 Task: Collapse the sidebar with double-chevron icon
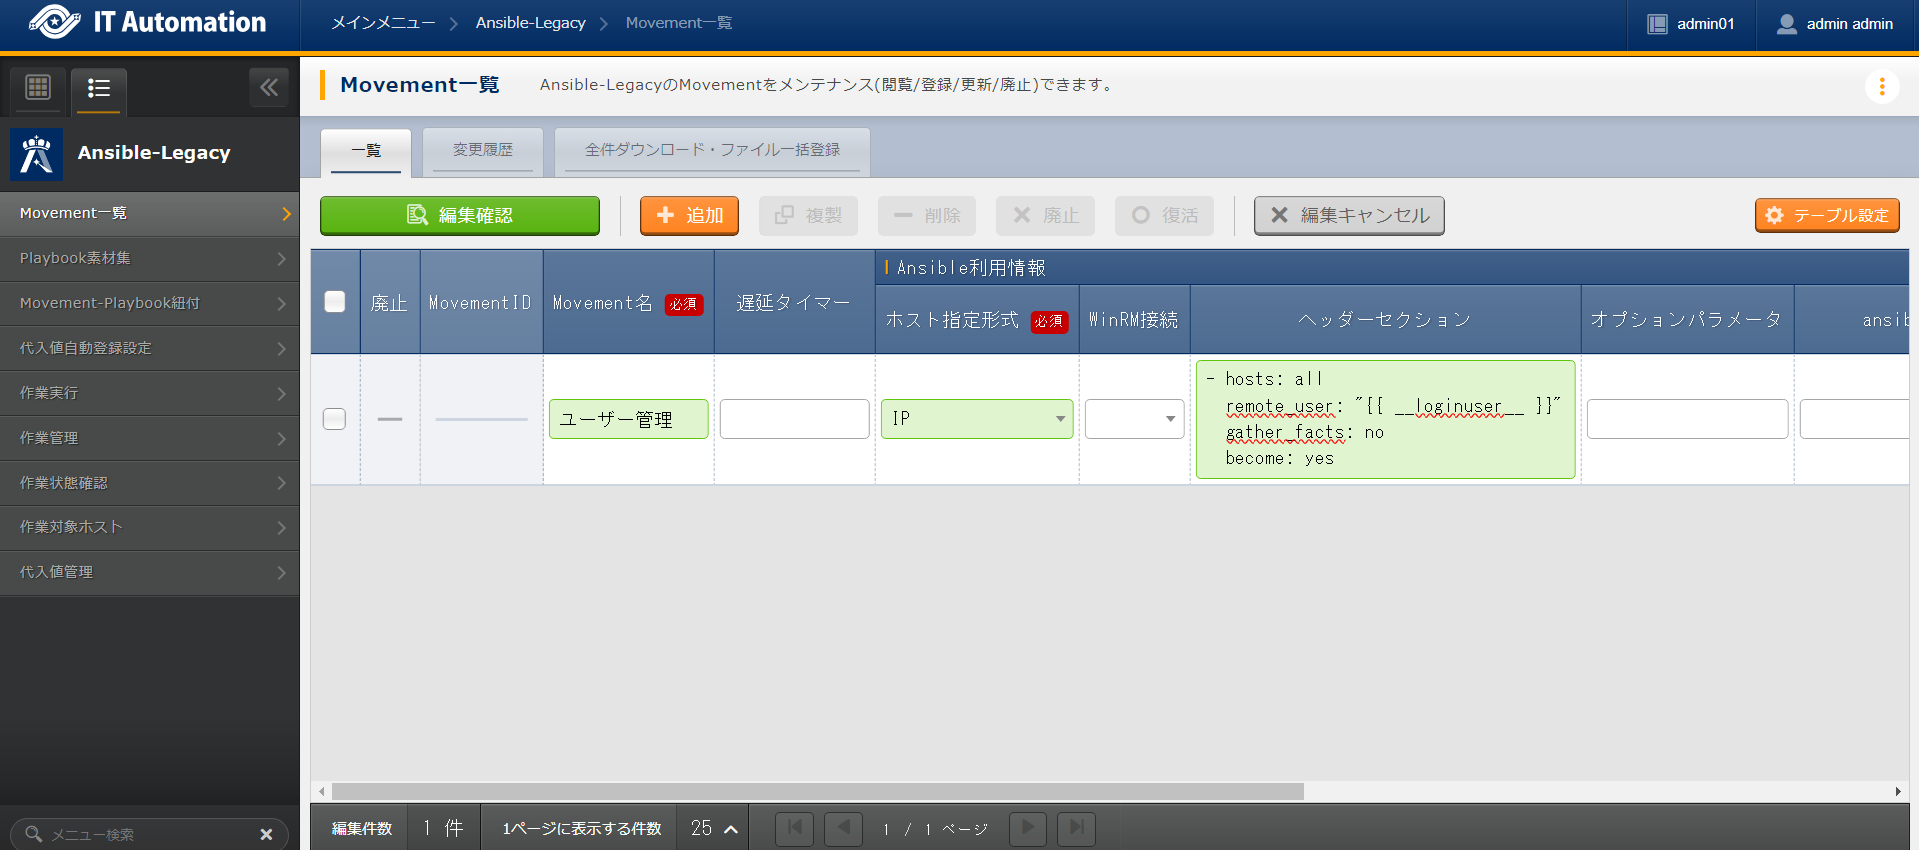coord(269,88)
